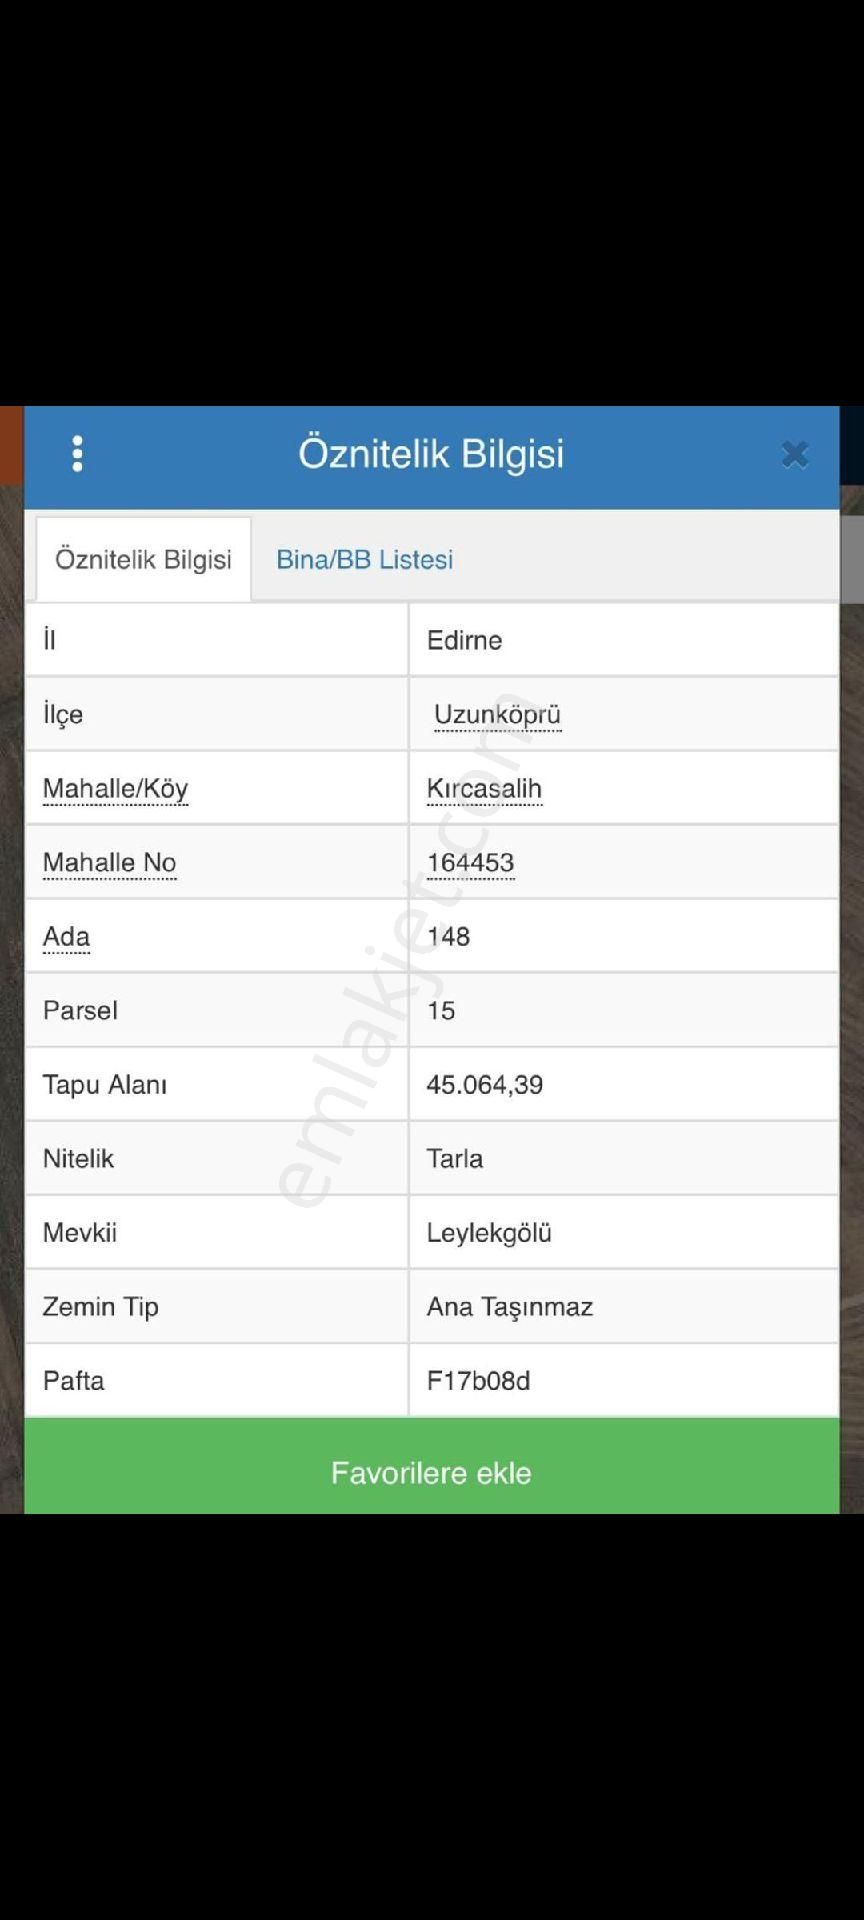Switch to the Bina/BB Listesi tab
The height and width of the screenshot is (1920, 864).
coord(364,559)
